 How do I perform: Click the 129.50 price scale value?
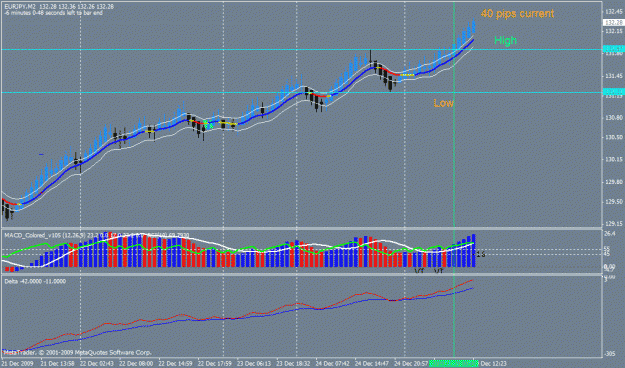(613, 202)
